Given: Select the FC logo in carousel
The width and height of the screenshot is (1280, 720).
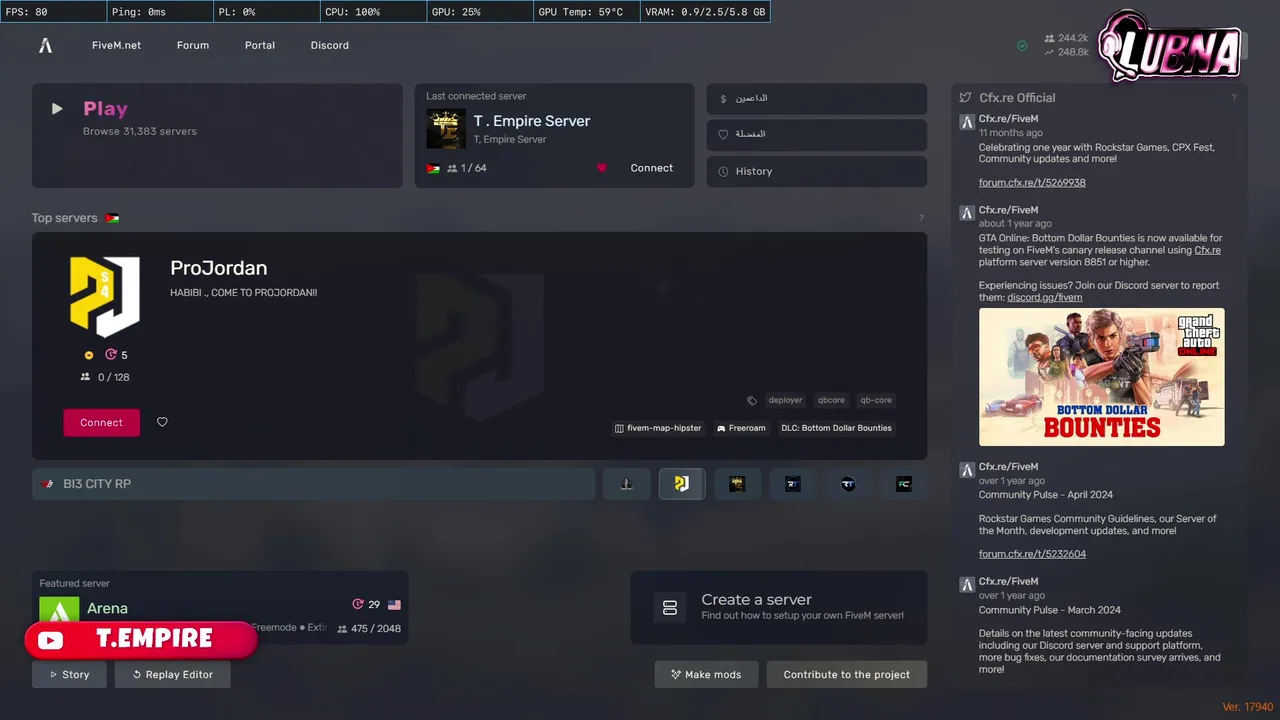Looking at the screenshot, I should pos(904,484).
